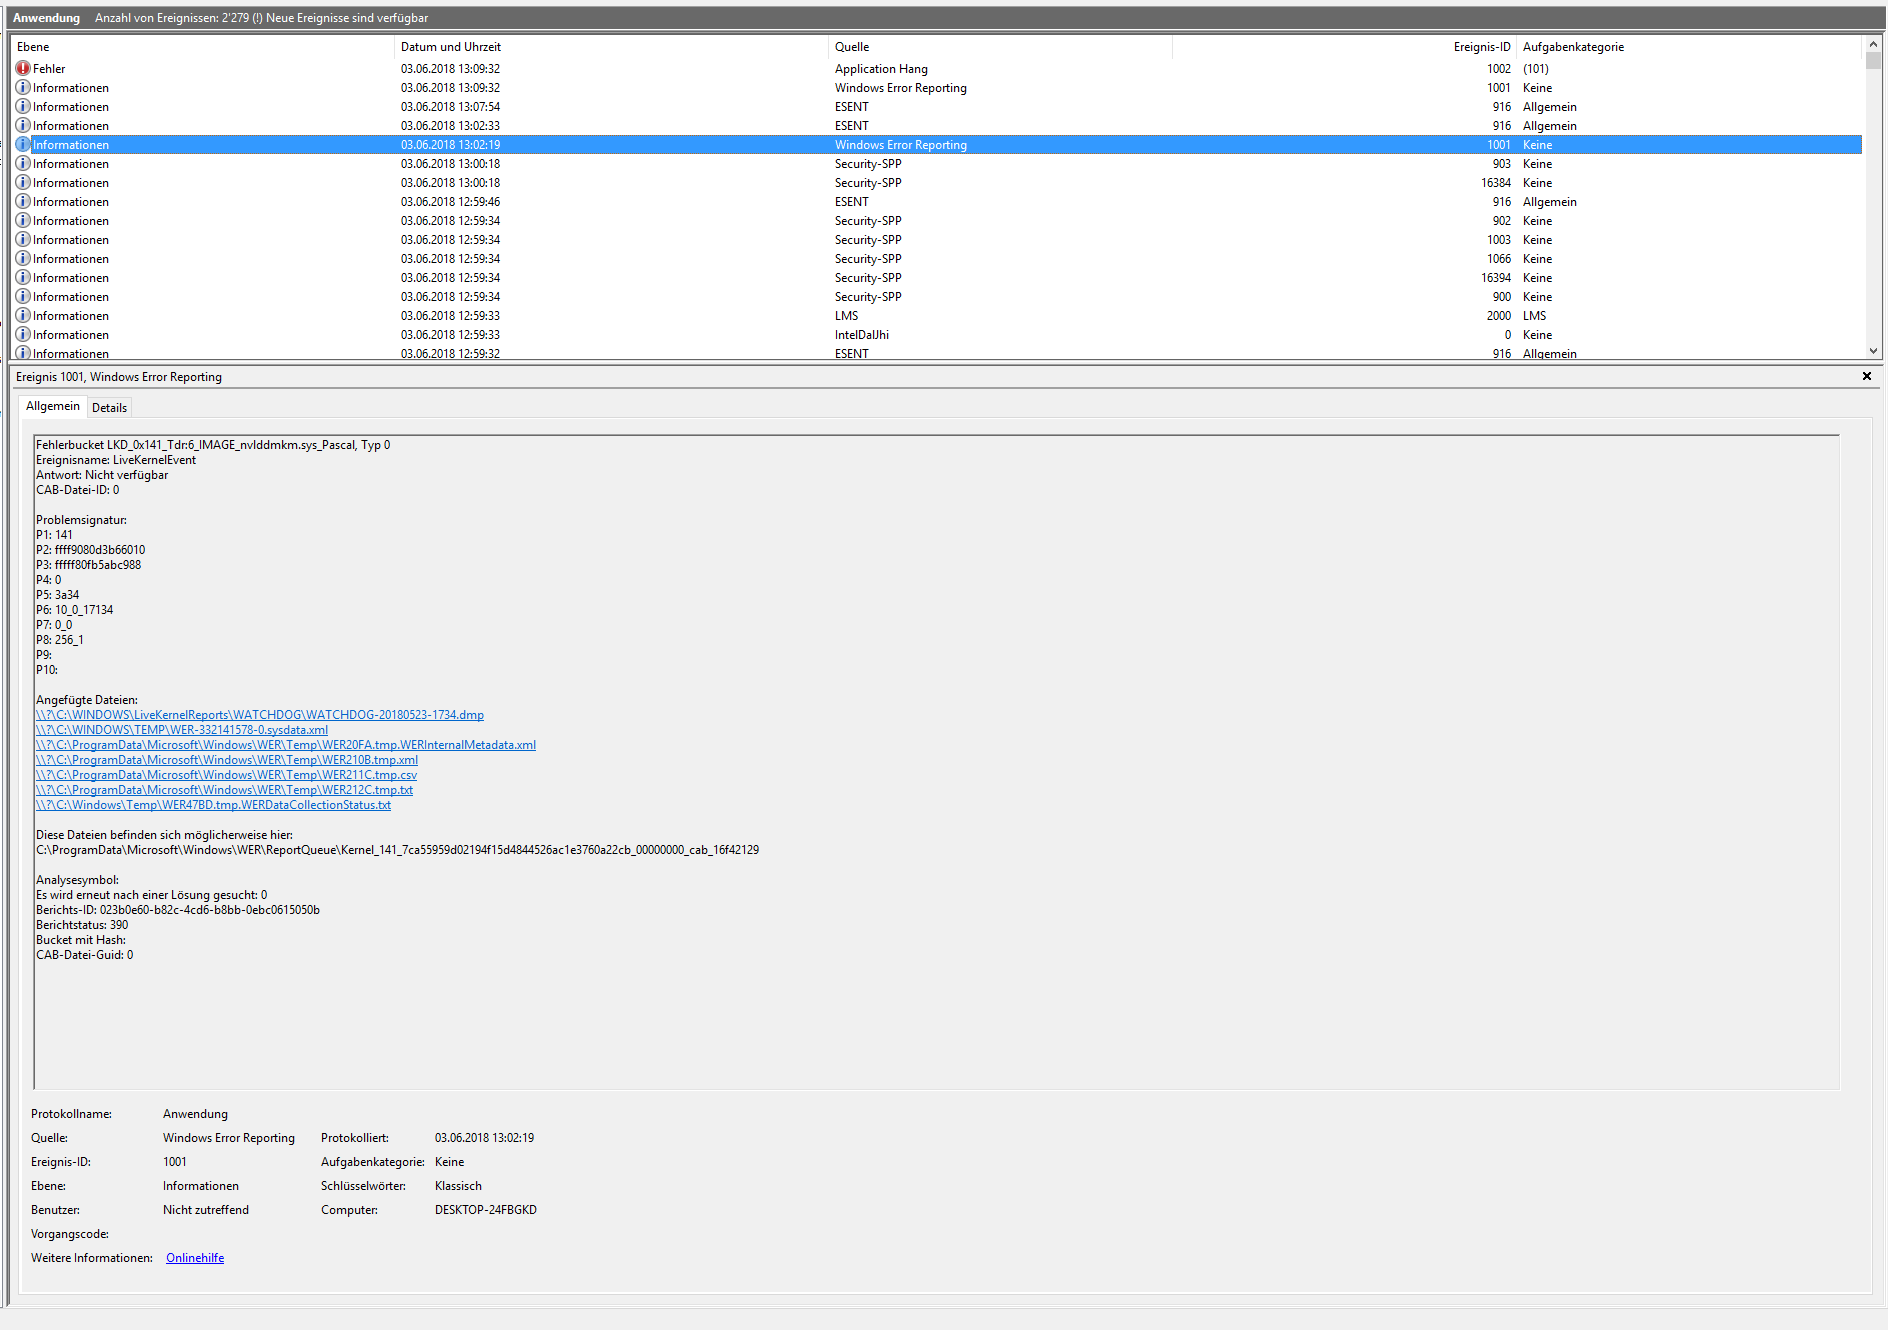The width and height of the screenshot is (1888, 1330).
Task: Select the Application Hang error event
Action: click(x=938, y=69)
